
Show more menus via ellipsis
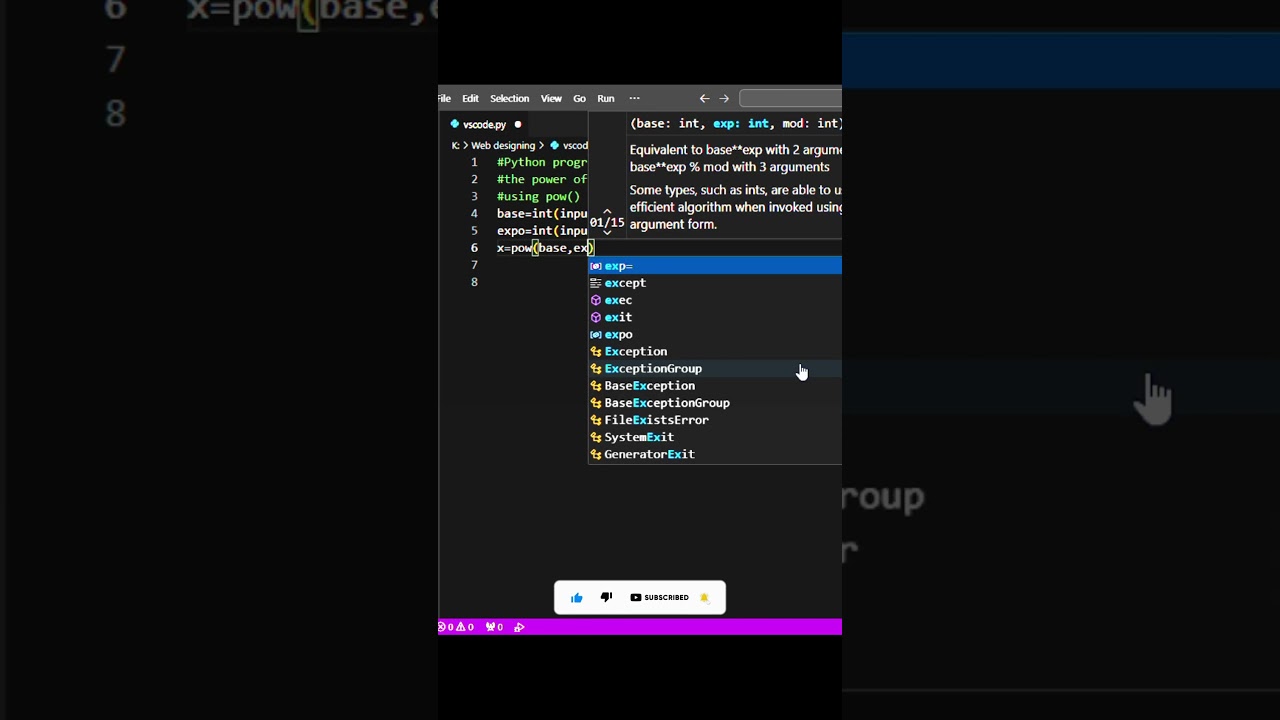click(634, 98)
